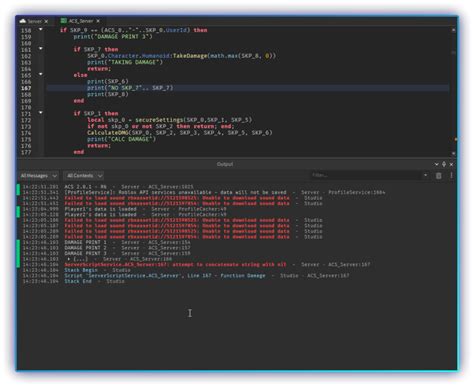474x387 pixels.
Task: Switch to the ACS_Server script tab
Action: point(80,21)
